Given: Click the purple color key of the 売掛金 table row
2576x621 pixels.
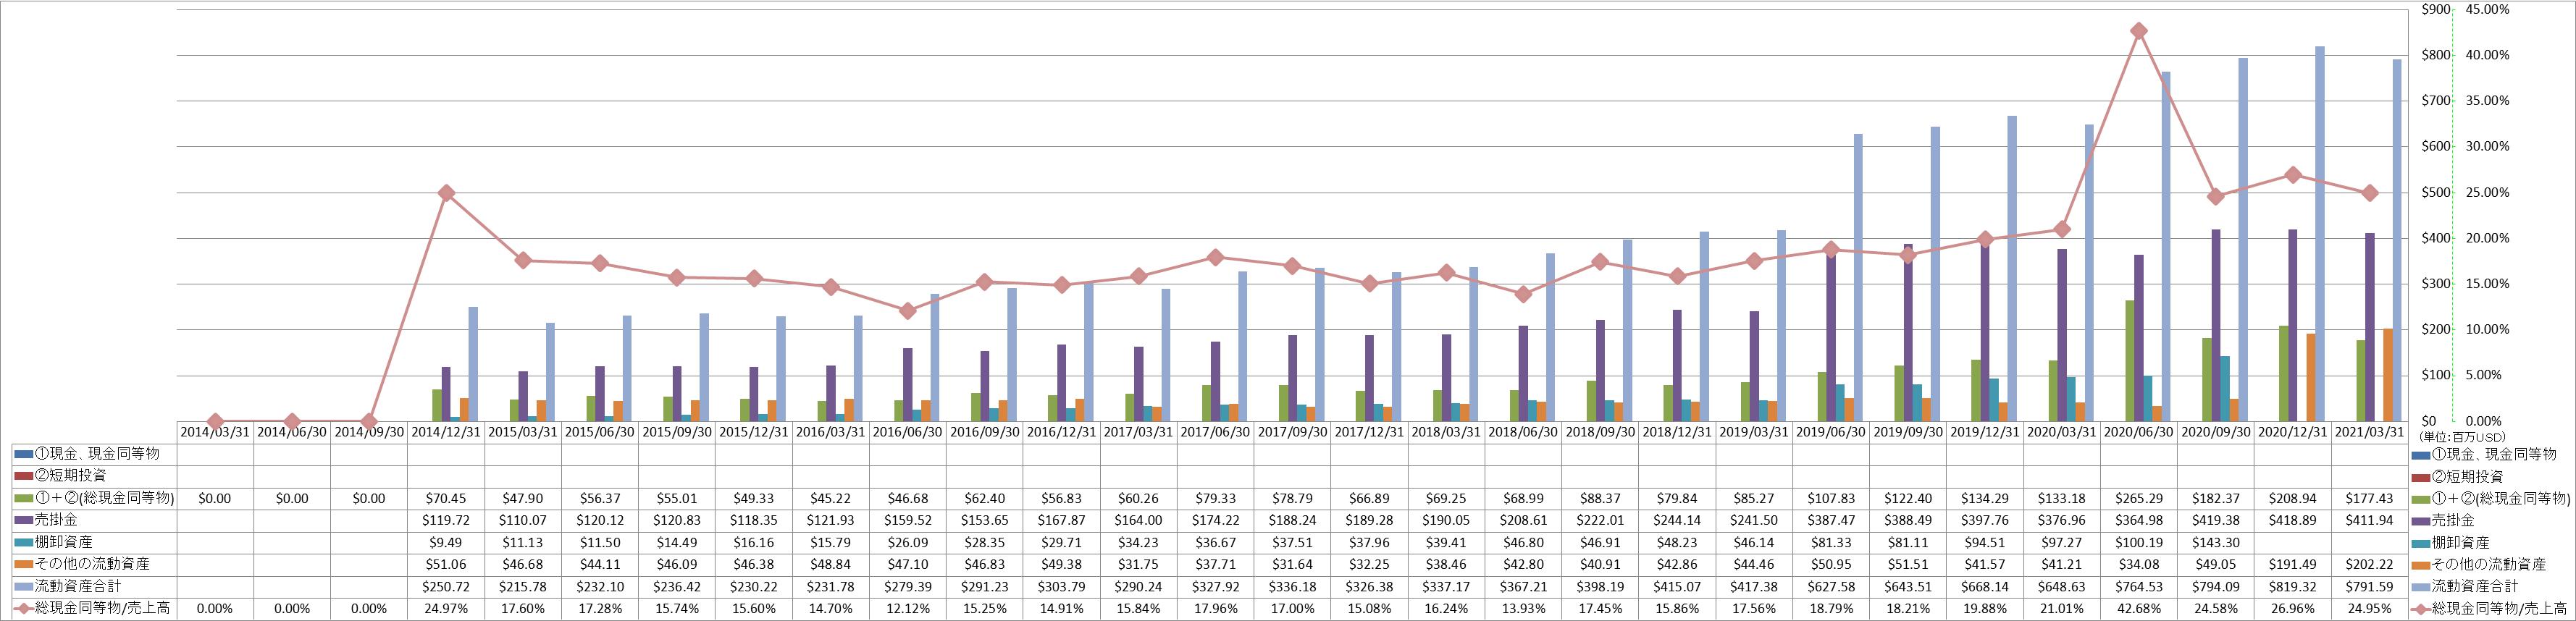Looking at the screenshot, I should point(24,520).
